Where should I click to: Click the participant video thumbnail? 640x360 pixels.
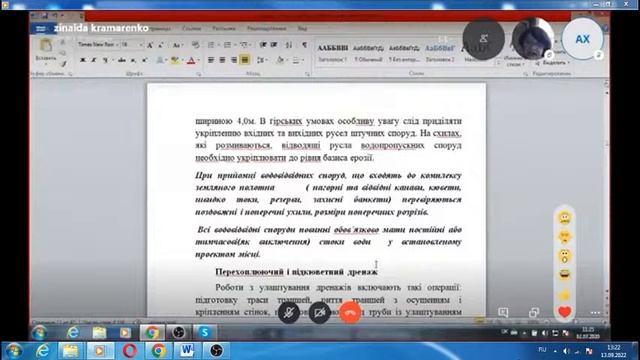533,39
